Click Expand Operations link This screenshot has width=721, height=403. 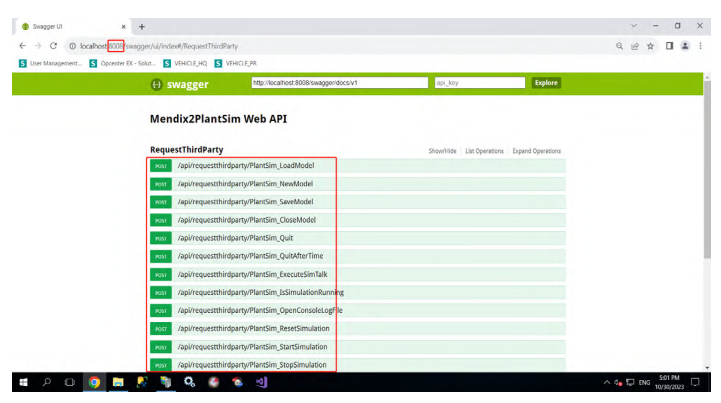click(x=537, y=151)
